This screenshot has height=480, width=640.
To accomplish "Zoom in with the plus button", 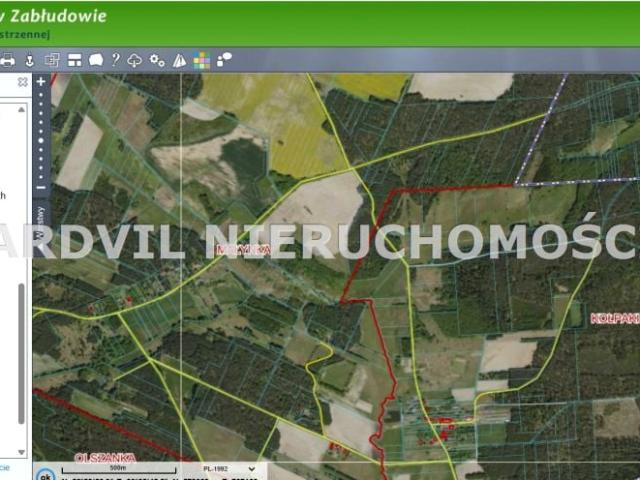I will 41,82.
